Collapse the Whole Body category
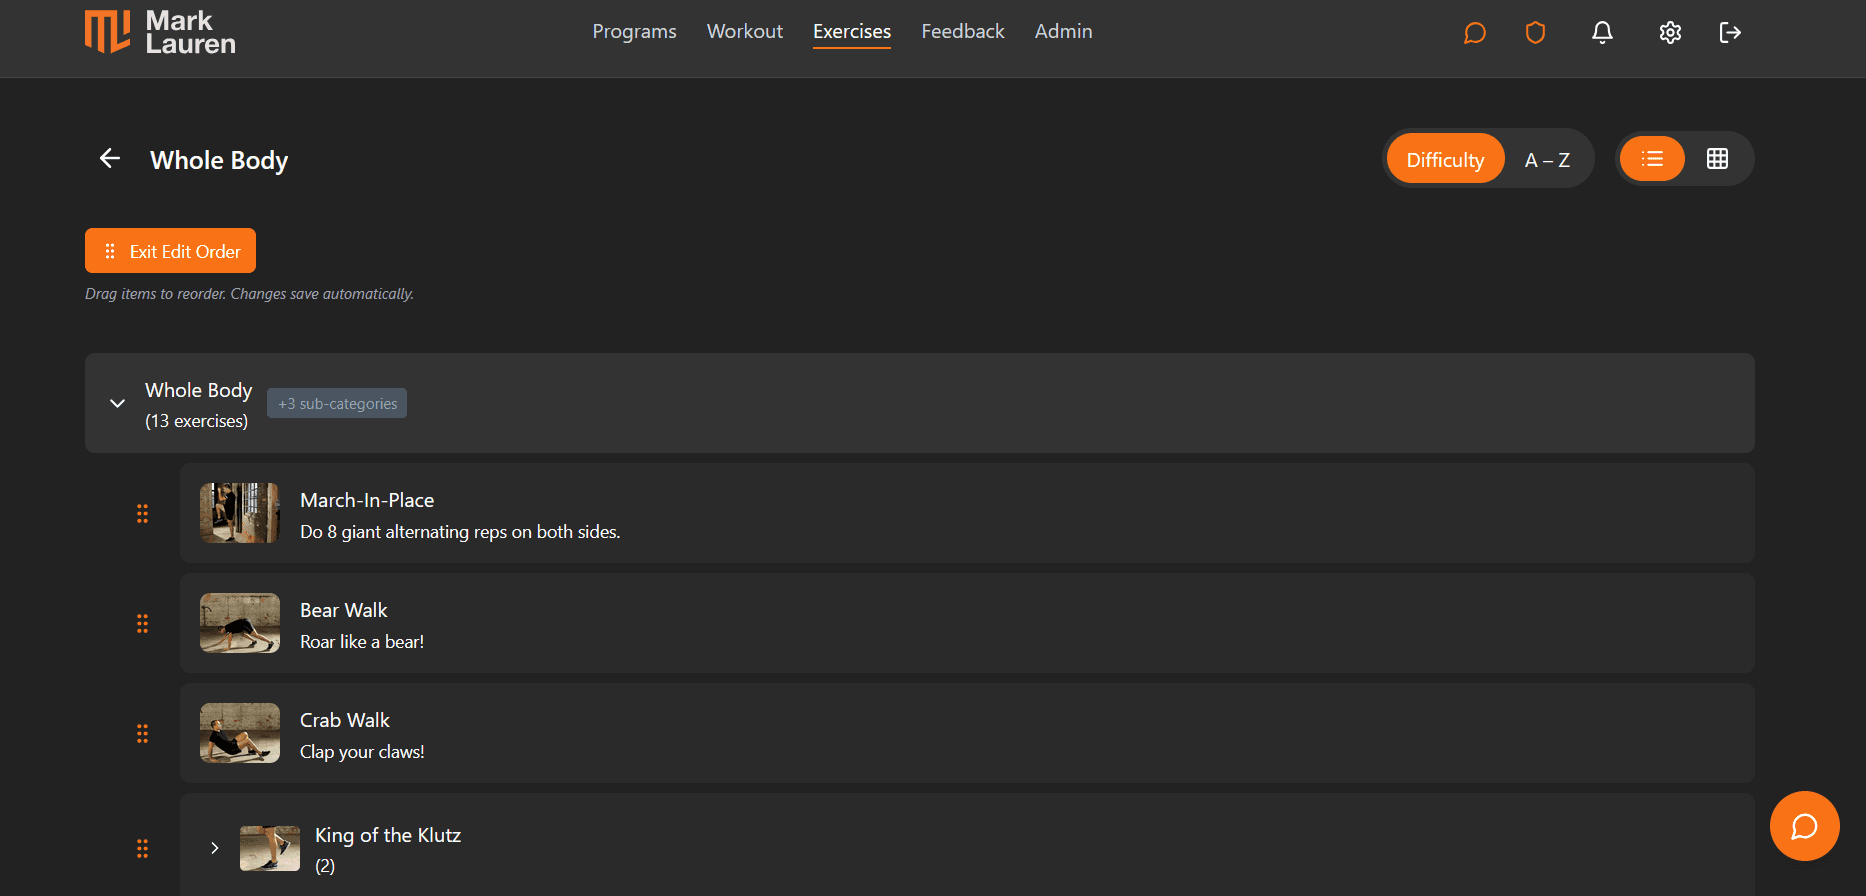 [117, 403]
